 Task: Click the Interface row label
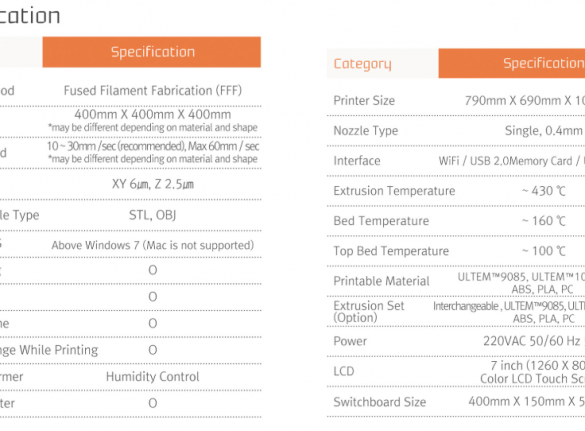click(x=357, y=161)
